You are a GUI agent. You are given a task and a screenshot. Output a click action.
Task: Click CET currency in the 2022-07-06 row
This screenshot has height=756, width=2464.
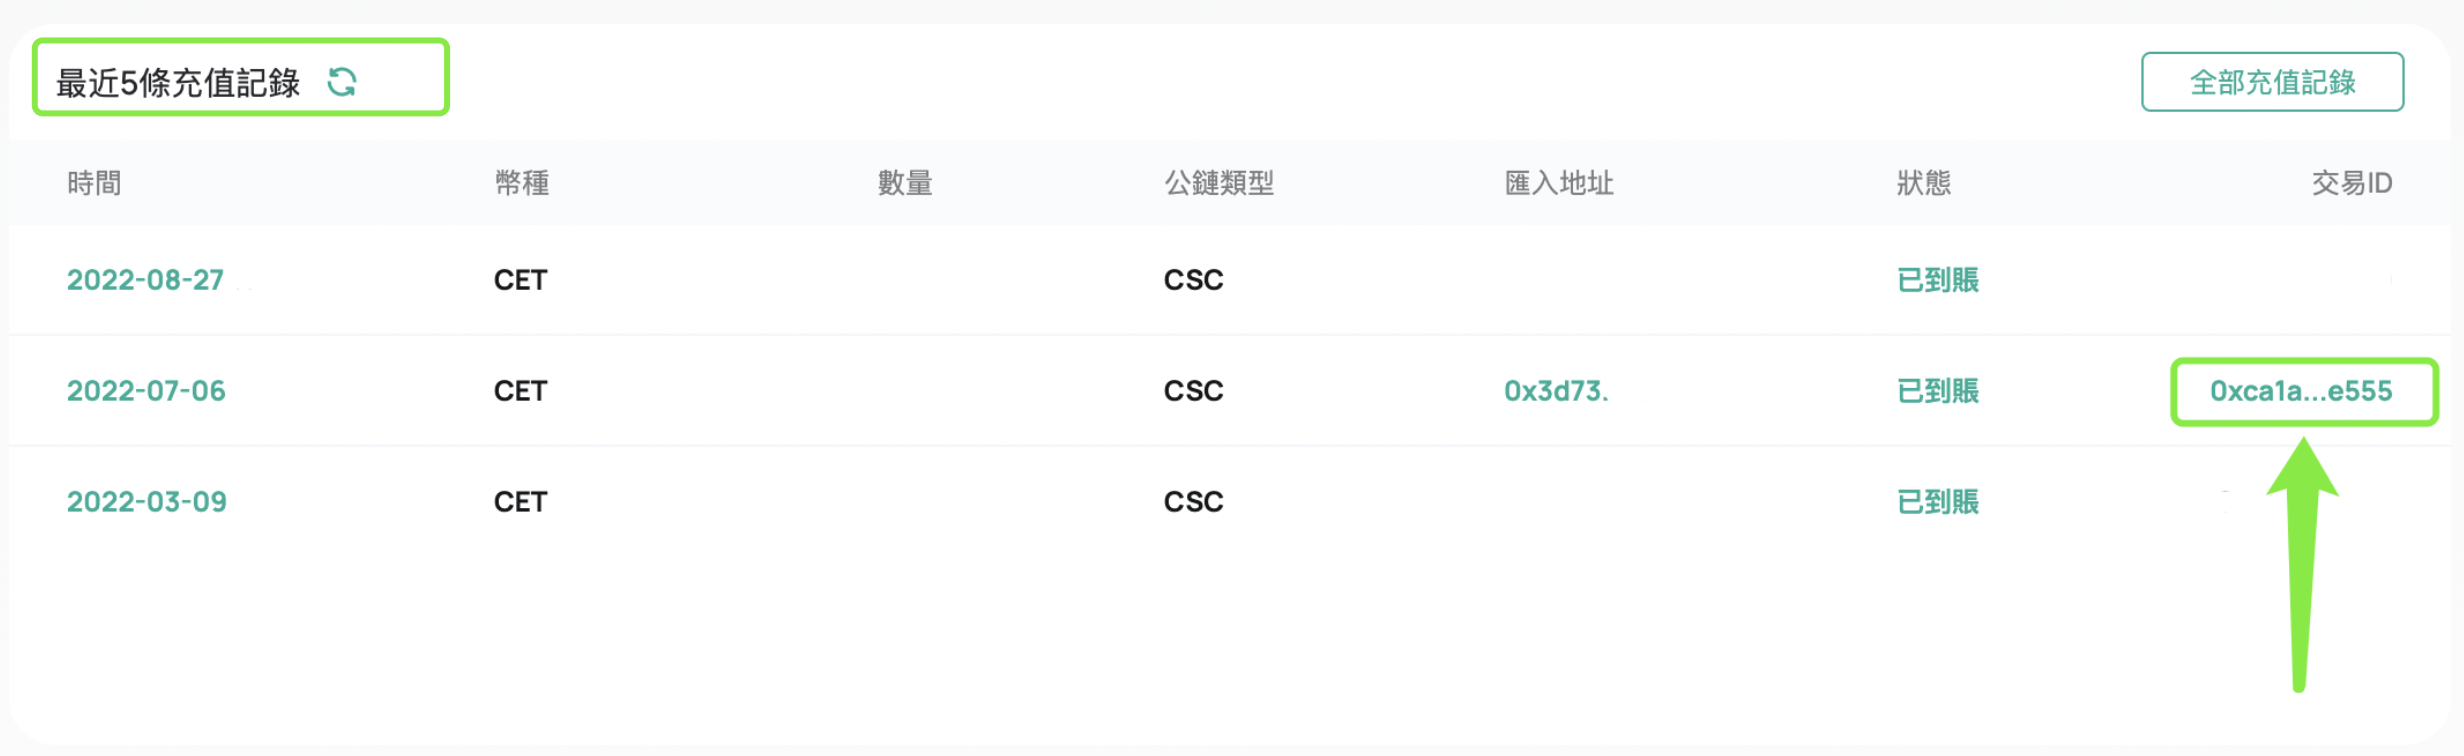(520, 391)
